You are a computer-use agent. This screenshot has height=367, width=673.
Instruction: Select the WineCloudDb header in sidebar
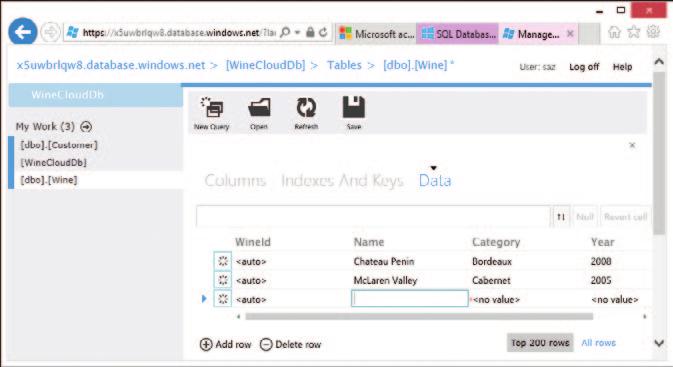pyautogui.click(x=96, y=95)
